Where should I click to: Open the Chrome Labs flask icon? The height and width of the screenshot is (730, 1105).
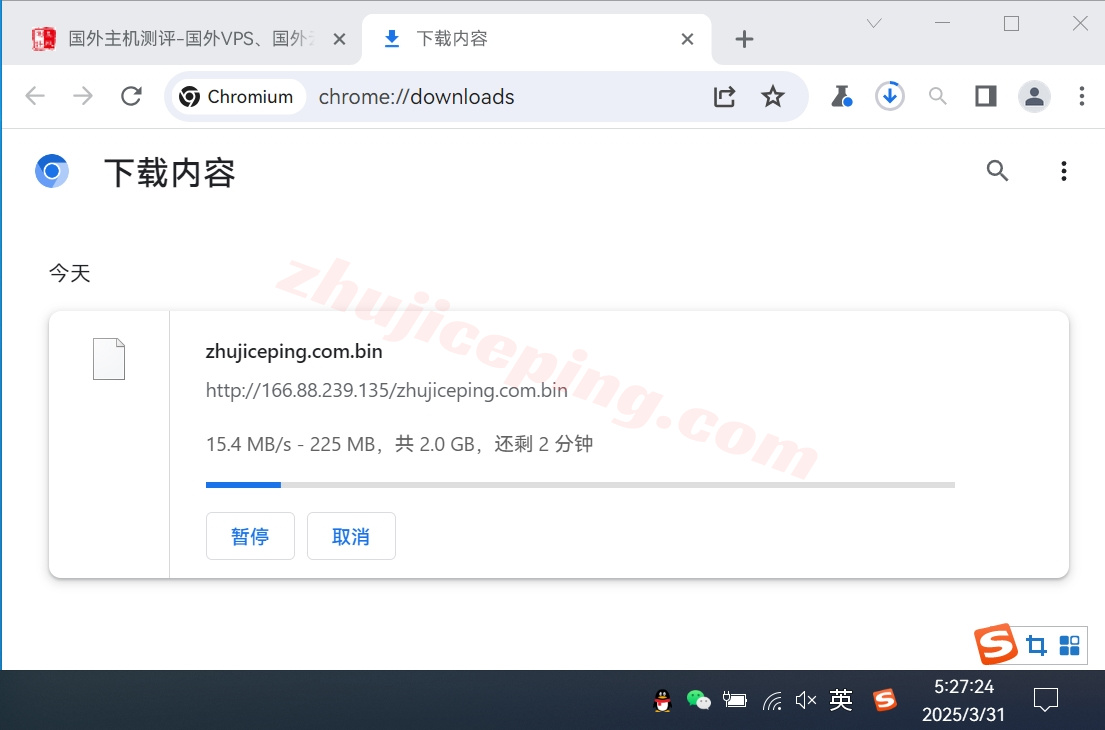tap(841, 97)
